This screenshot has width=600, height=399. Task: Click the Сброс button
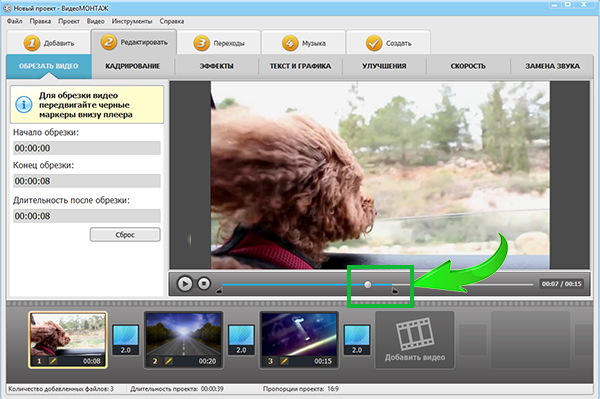[x=125, y=235]
